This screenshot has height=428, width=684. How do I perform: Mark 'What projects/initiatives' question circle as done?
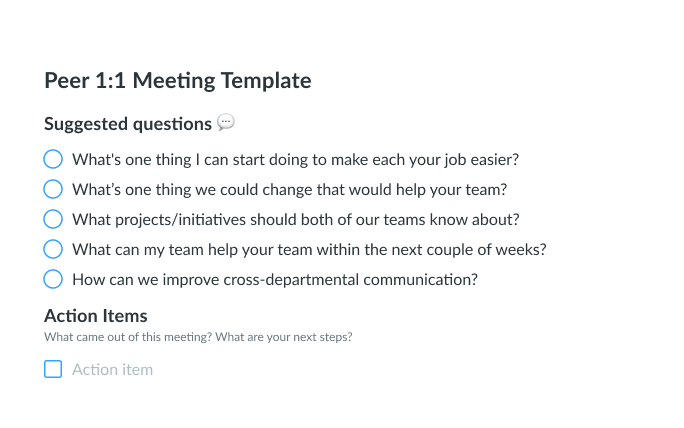tap(53, 219)
